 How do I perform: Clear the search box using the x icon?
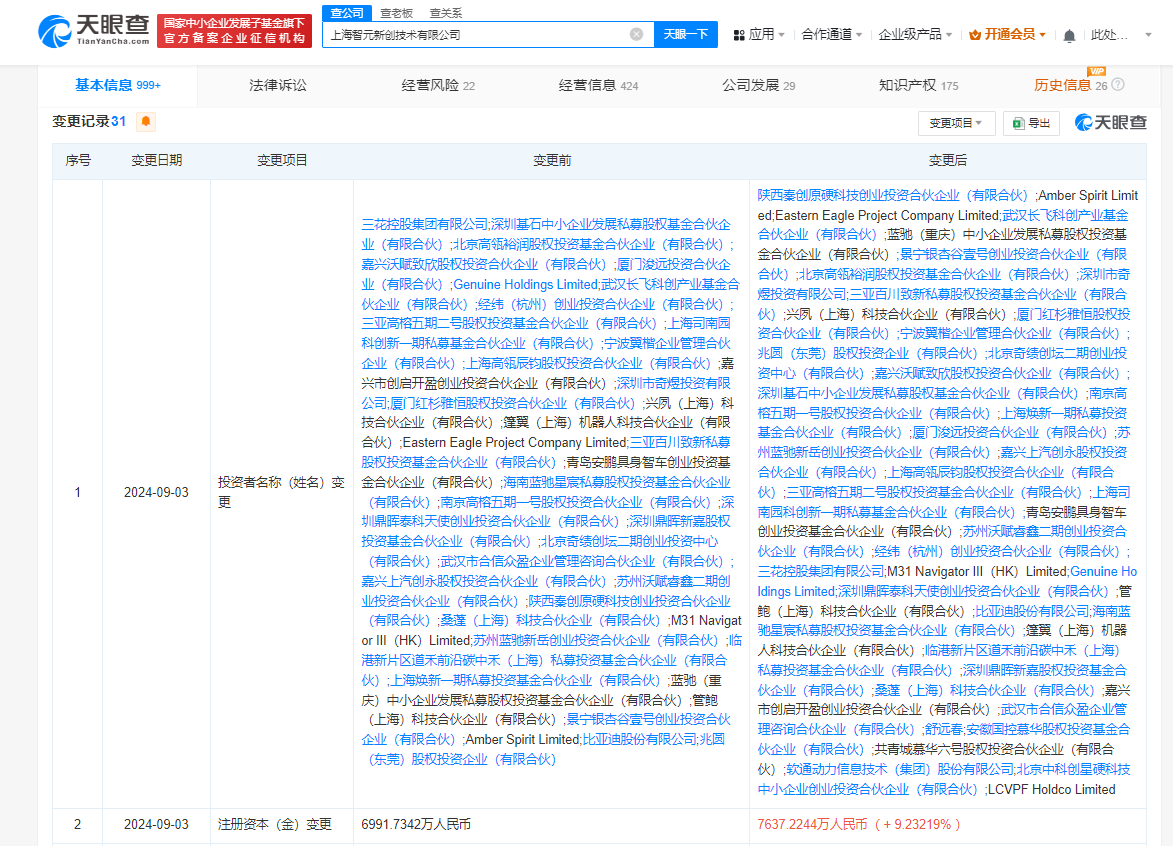[x=637, y=33]
